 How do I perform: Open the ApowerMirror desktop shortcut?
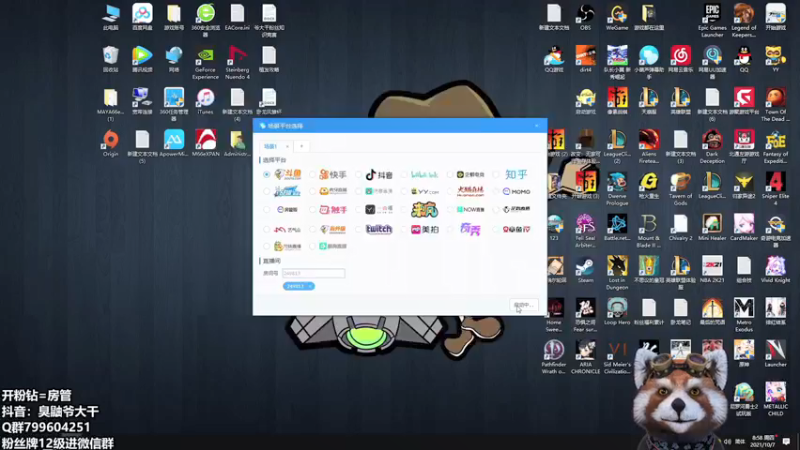tap(173, 143)
